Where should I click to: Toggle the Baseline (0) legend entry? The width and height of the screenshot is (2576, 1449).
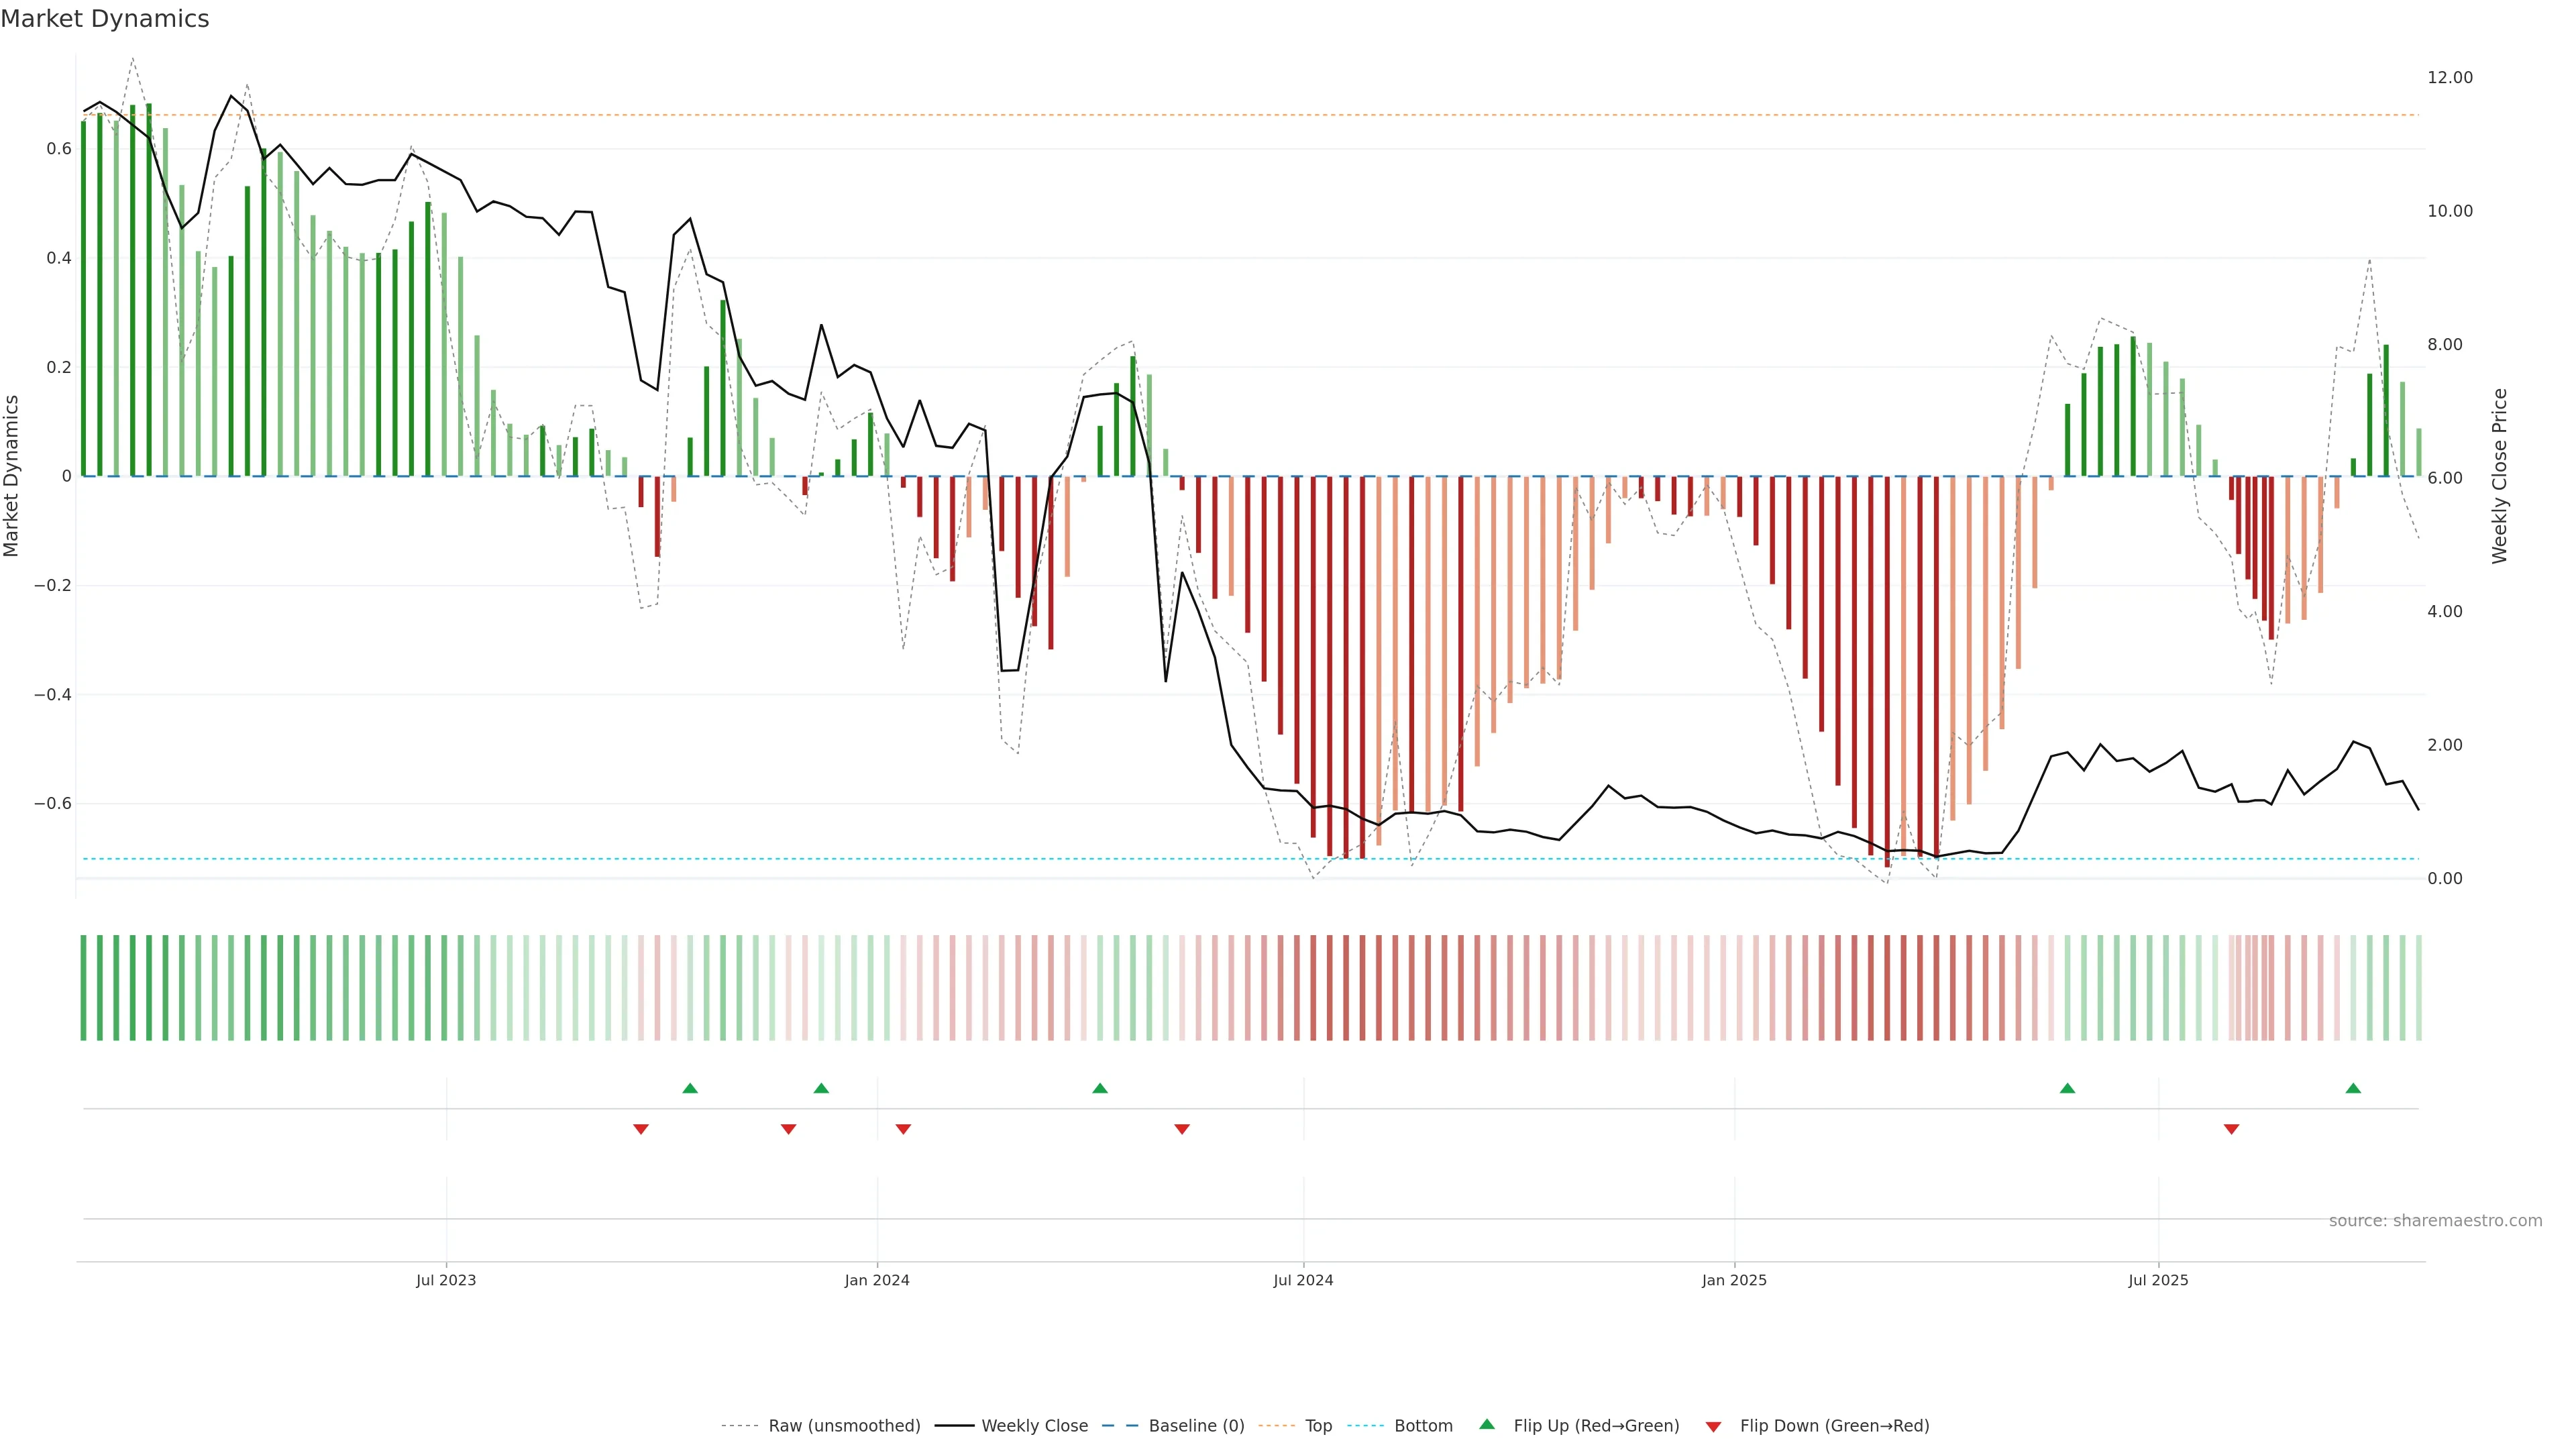point(1196,1426)
